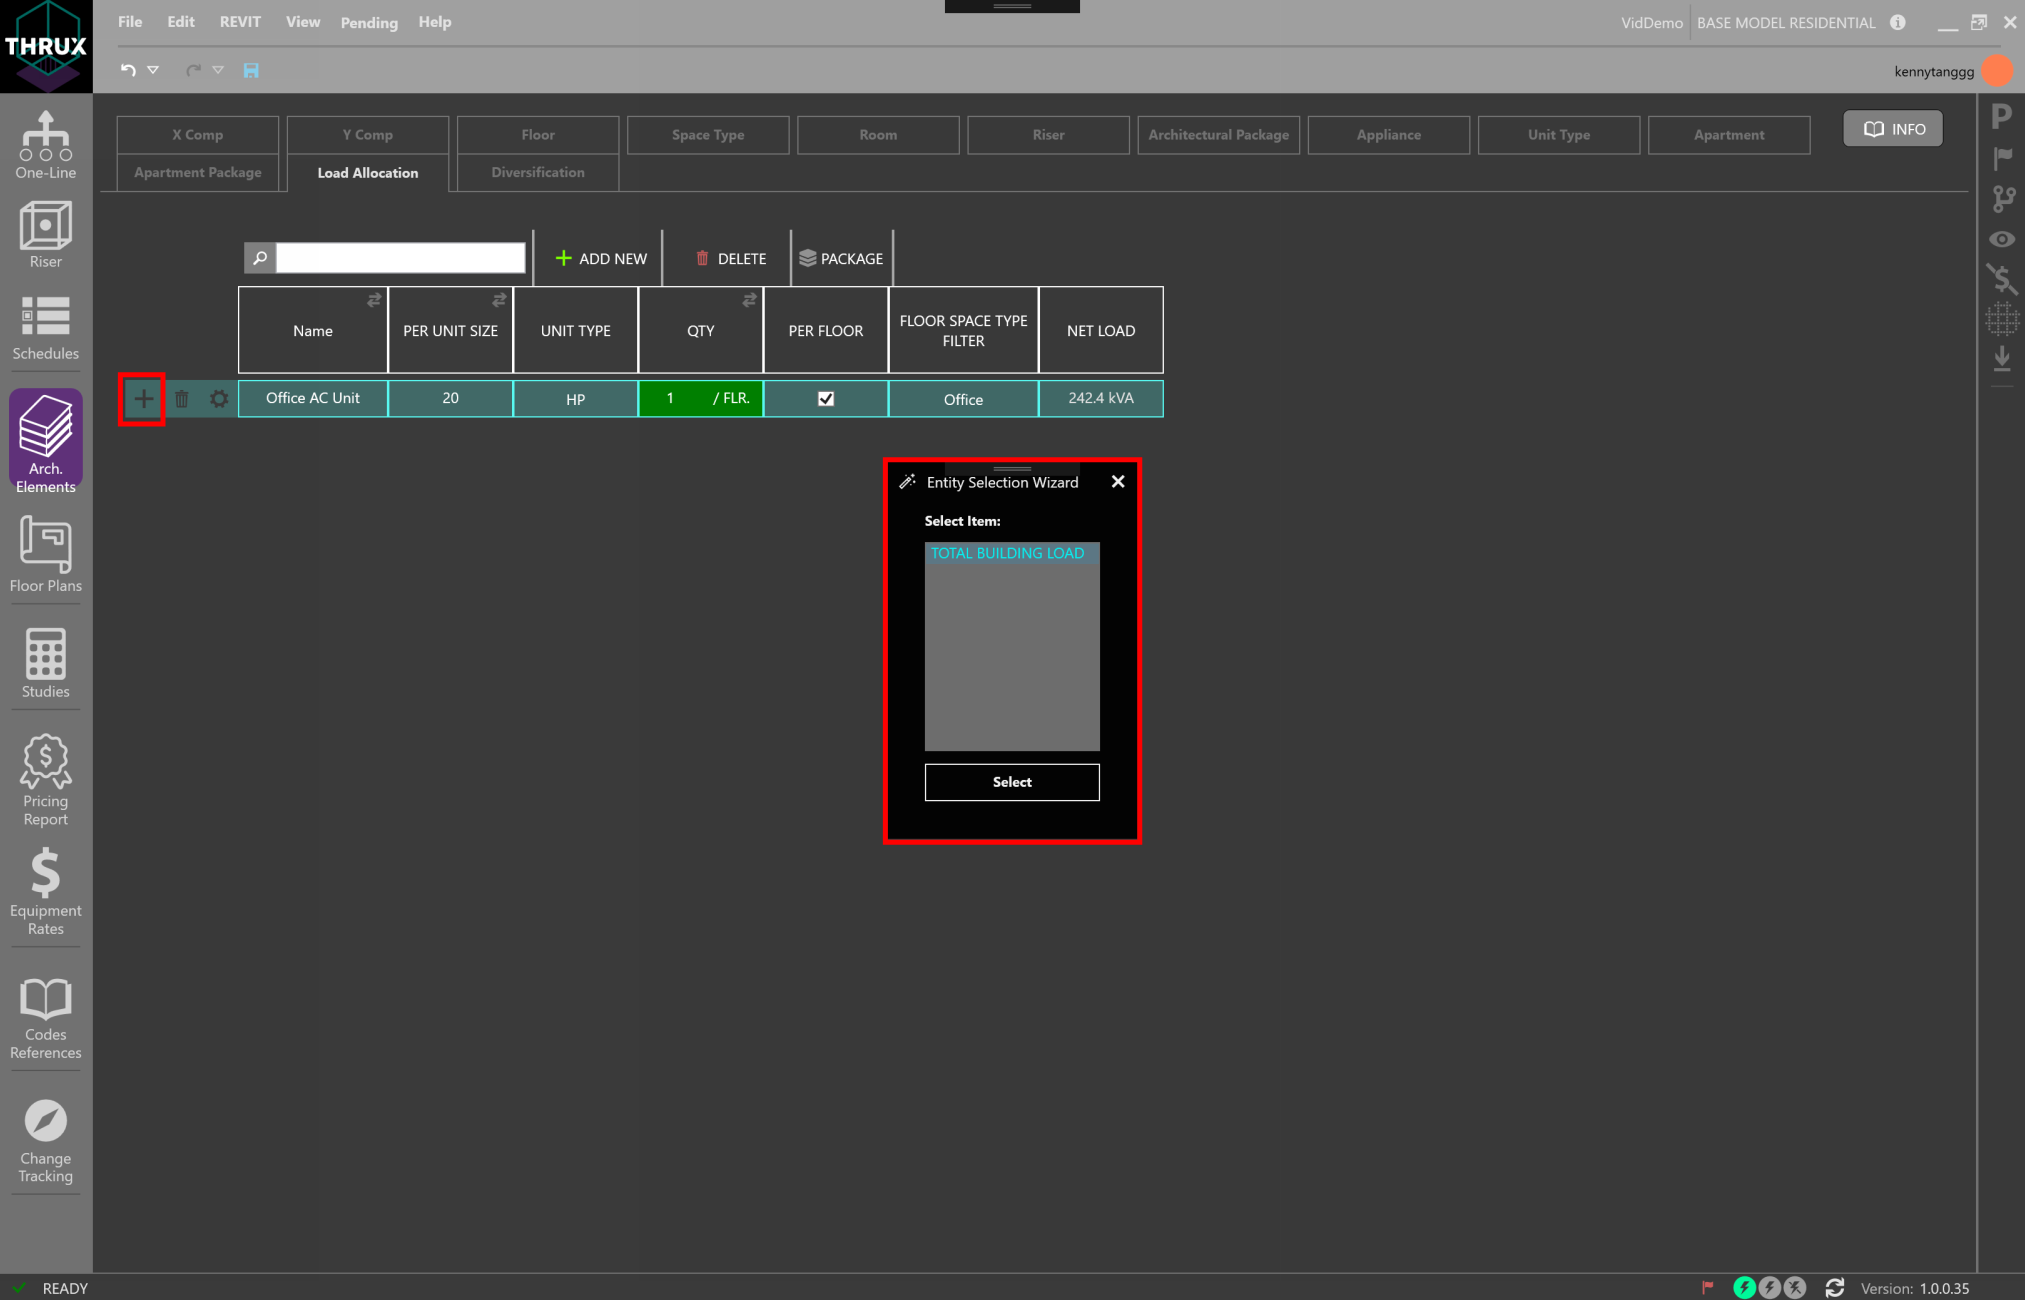This screenshot has height=1300, width=2025.
Task: Click the search input field
Action: point(400,258)
